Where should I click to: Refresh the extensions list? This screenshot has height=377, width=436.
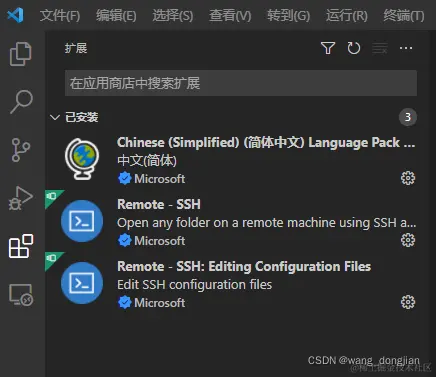point(354,48)
